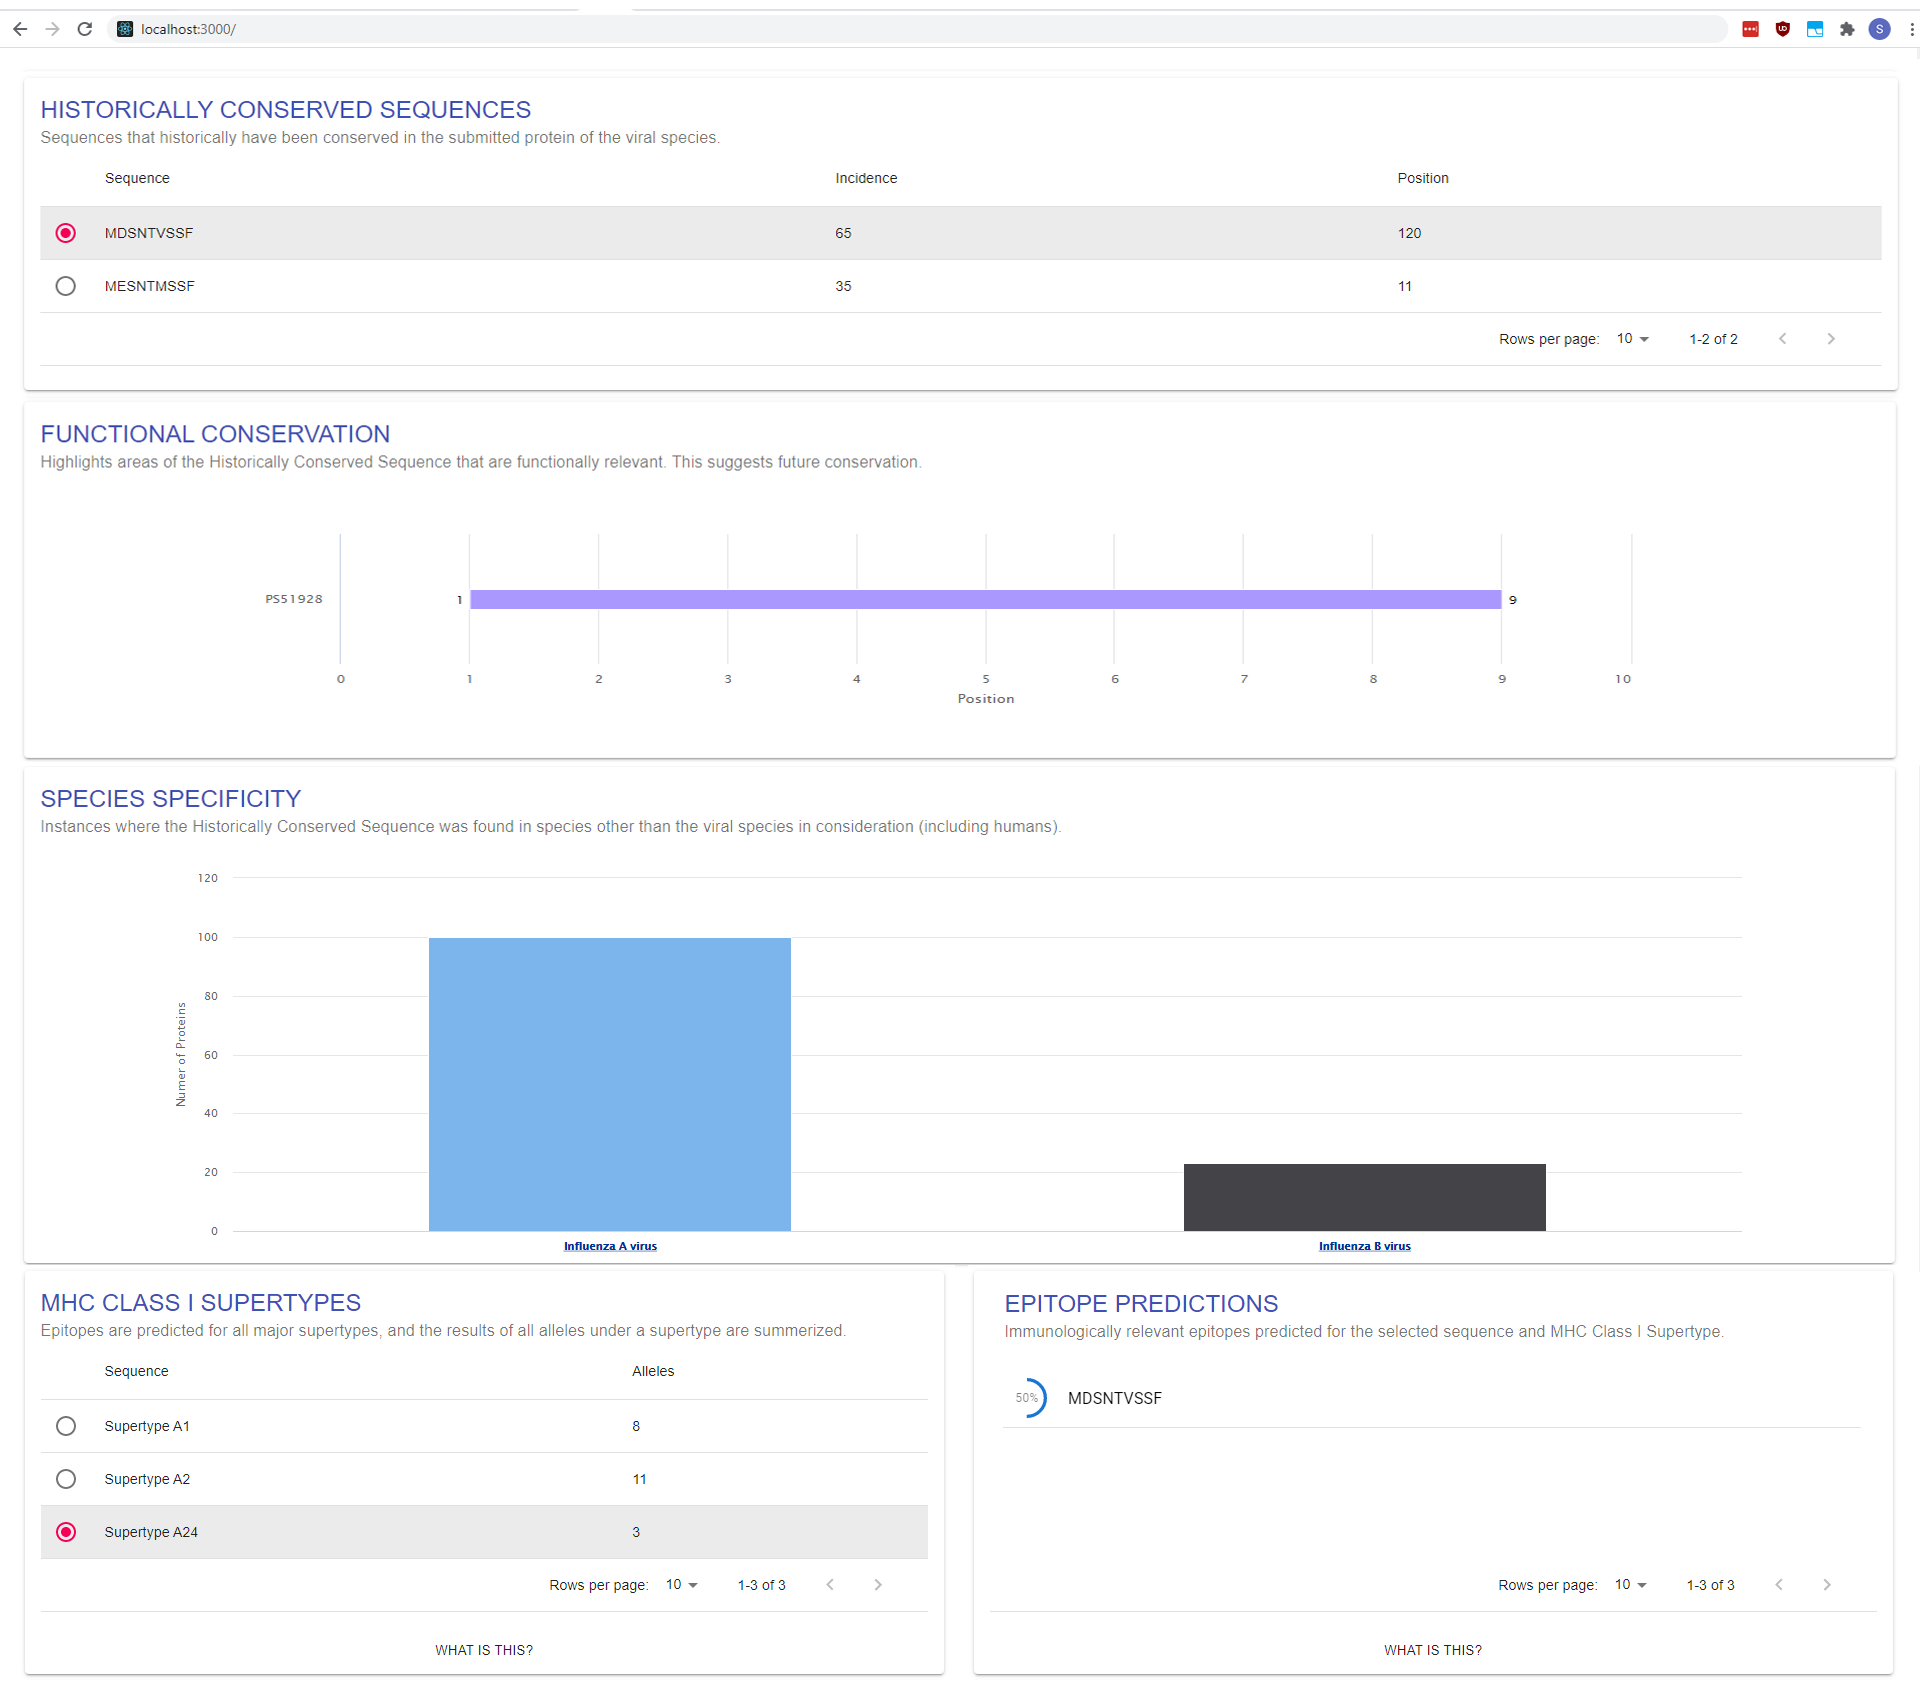Click the red extension icon in toolbar

[x=1750, y=29]
